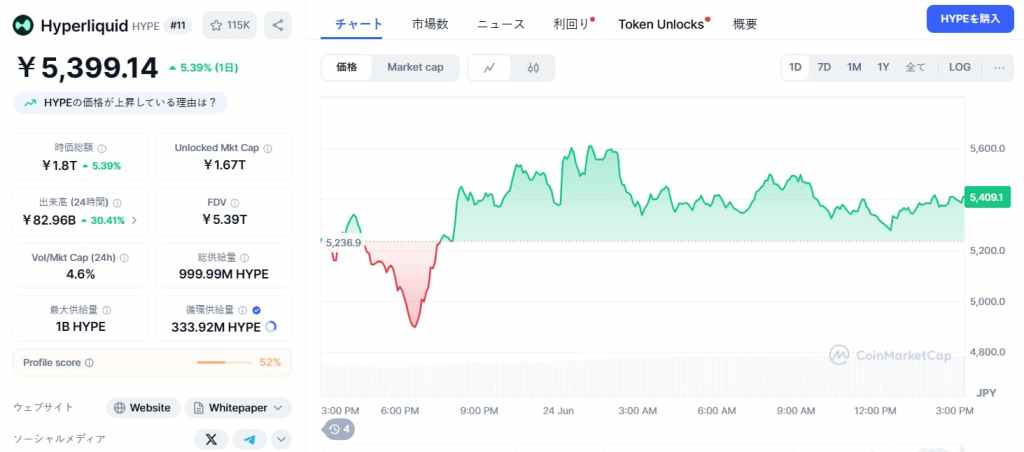
Task: Click the info icon beside Profile score
Action: pos(89,363)
